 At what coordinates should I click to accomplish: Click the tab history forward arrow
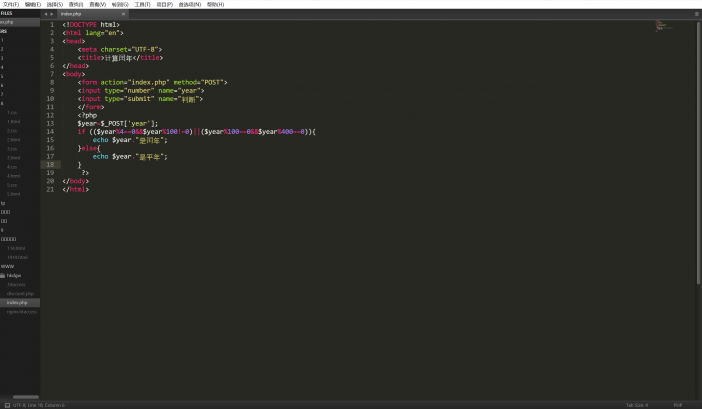pos(52,14)
